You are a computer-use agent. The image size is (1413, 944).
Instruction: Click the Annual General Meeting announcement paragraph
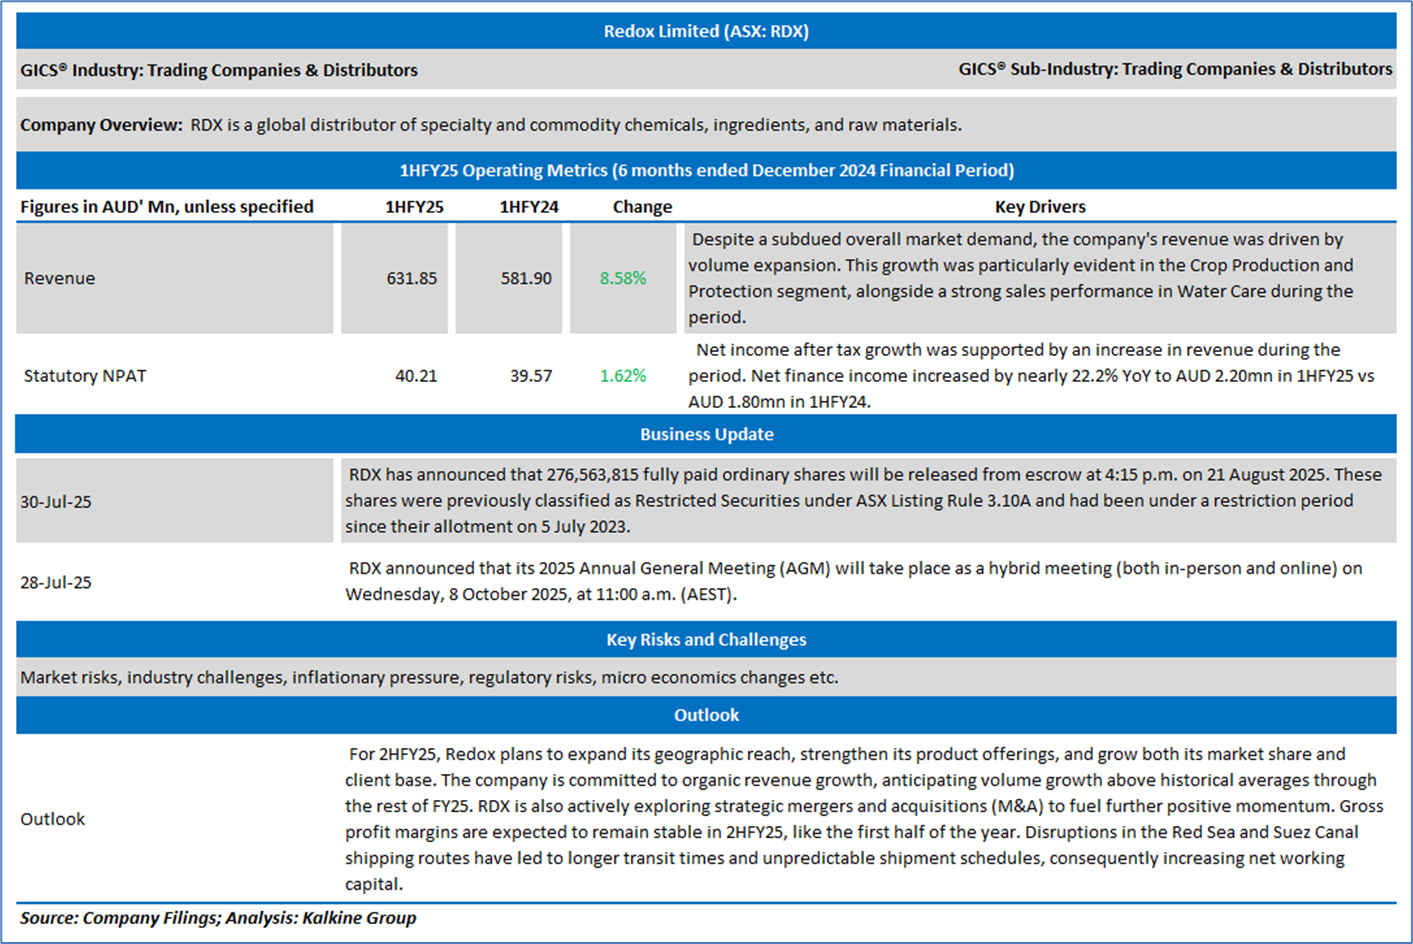pos(854,581)
